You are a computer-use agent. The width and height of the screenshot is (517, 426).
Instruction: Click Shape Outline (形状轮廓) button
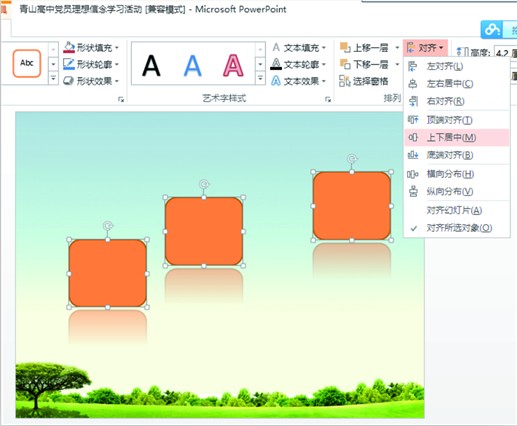point(90,64)
